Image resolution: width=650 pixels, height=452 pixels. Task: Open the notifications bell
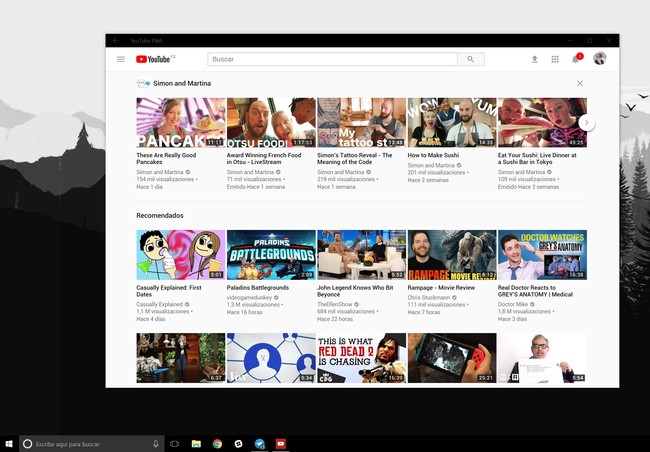click(575, 59)
